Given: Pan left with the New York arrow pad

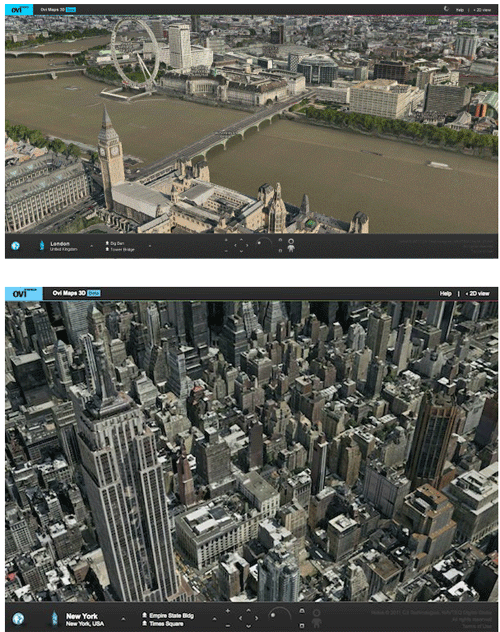Looking at the screenshot, I should pos(241,618).
